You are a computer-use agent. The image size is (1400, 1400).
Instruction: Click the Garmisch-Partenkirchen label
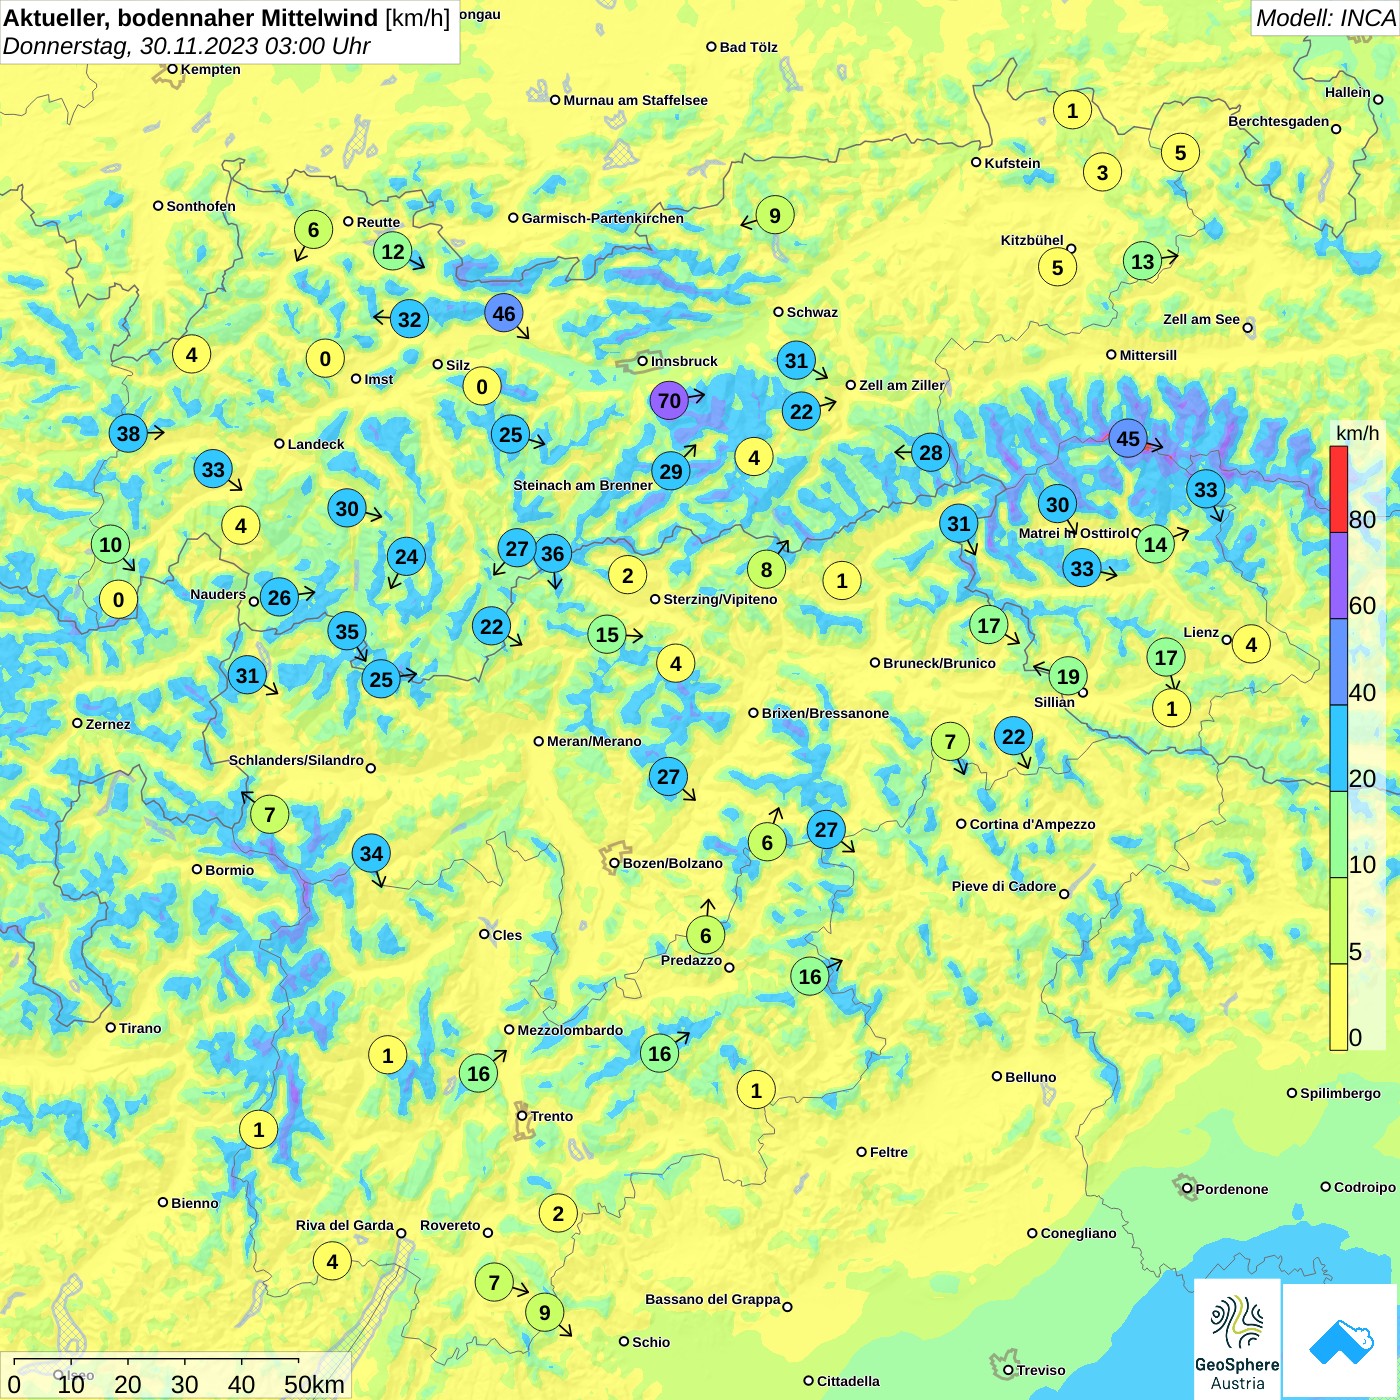click(x=603, y=218)
